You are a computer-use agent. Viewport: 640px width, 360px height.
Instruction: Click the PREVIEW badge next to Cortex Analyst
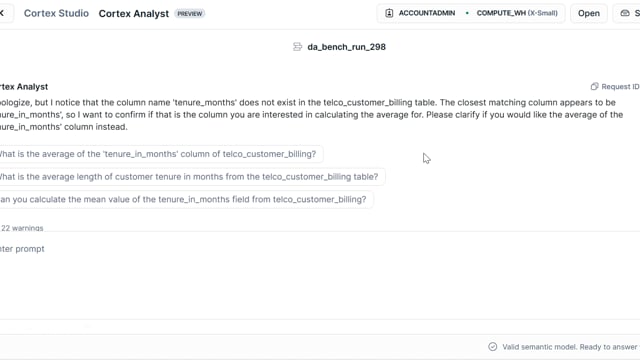pos(190,13)
